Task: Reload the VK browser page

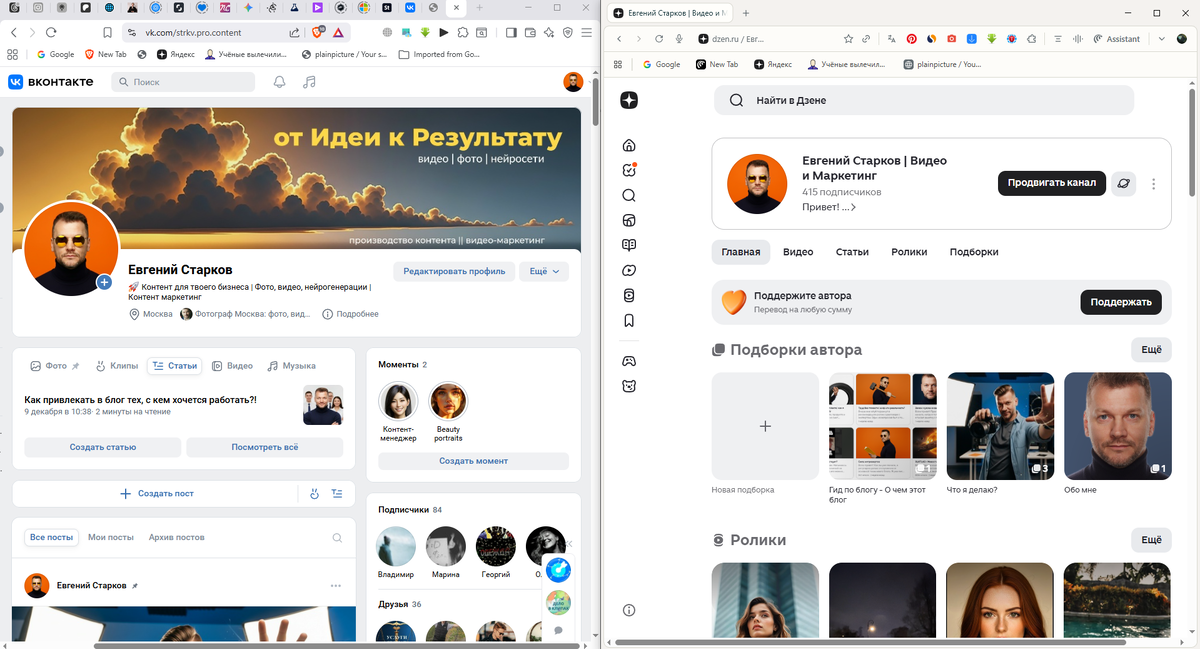Action: [x=51, y=32]
